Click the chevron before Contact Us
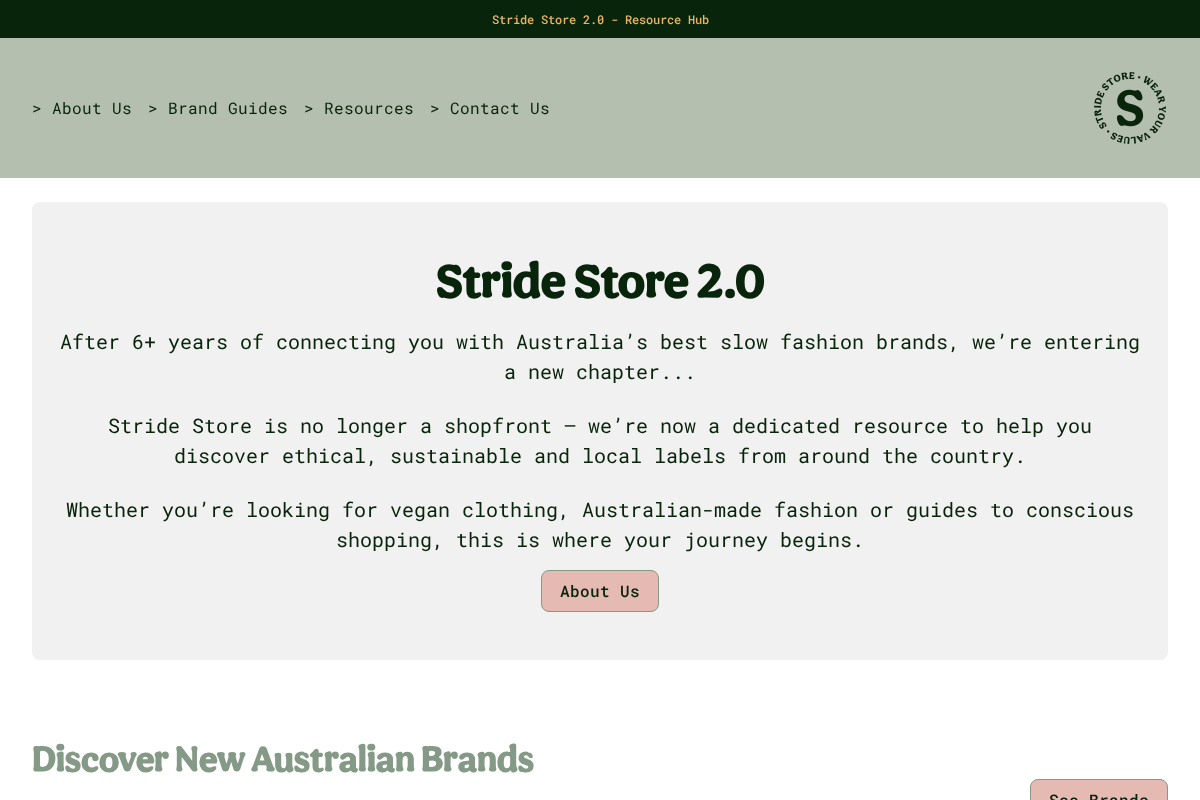The image size is (1200, 800). click(x=433, y=108)
